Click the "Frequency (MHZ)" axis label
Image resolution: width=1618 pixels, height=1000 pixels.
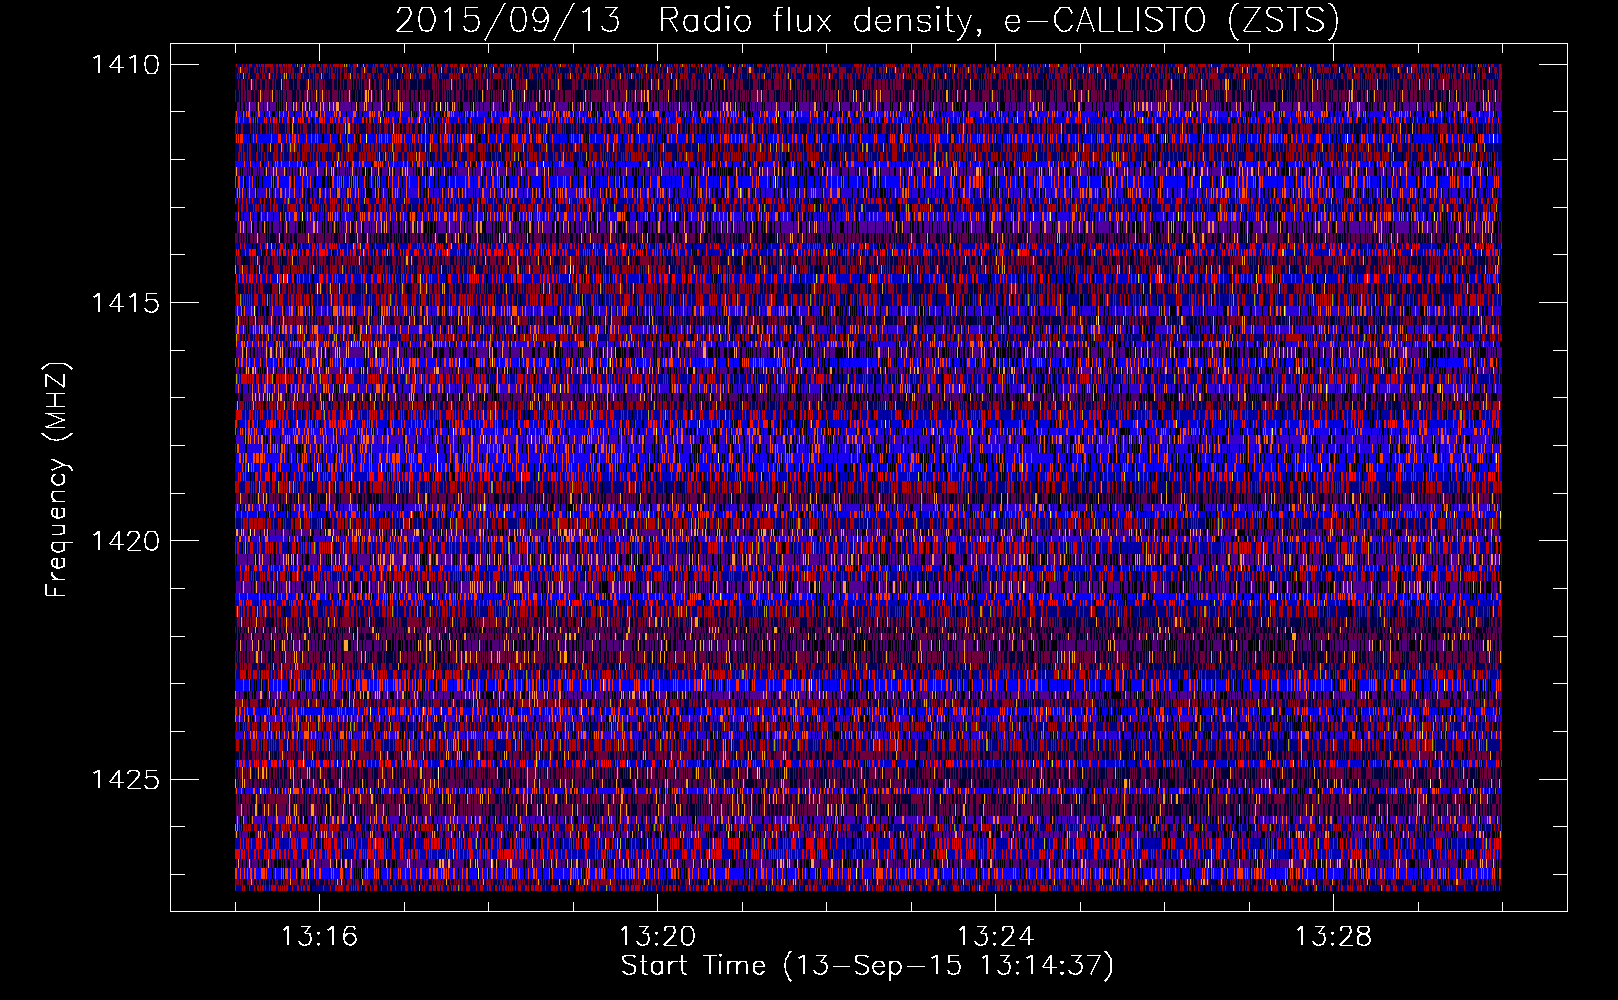point(57,480)
